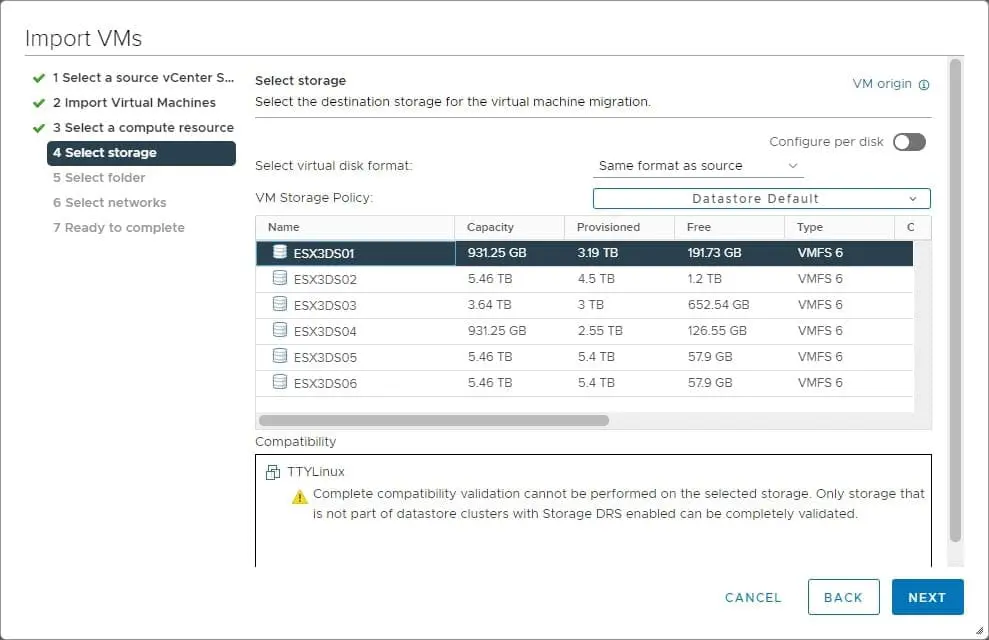The width and height of the screenshot is (989, 640).
Task: Click the ESX3DS03 datastore icon
Action: point(279,304)
